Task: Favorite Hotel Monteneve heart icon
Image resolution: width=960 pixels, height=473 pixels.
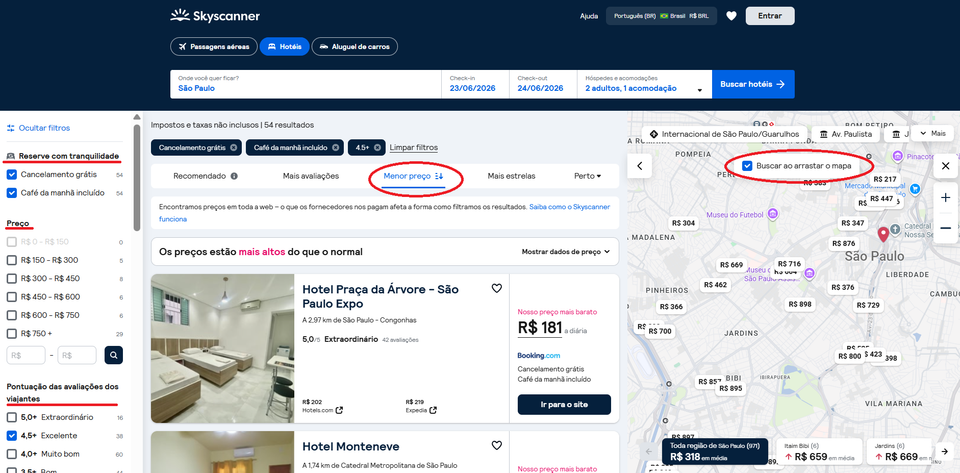Action: pyautogui.click(x=497, y=445)
